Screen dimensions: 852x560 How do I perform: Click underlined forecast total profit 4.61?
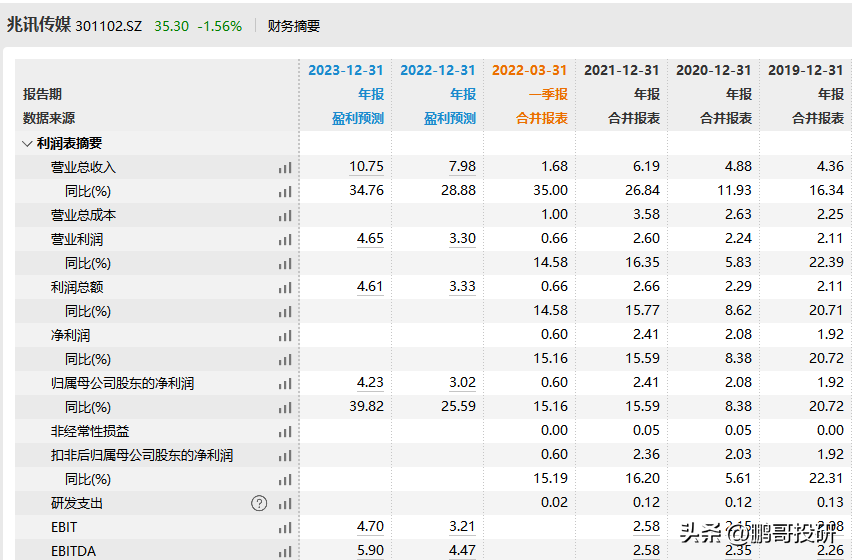370,286
